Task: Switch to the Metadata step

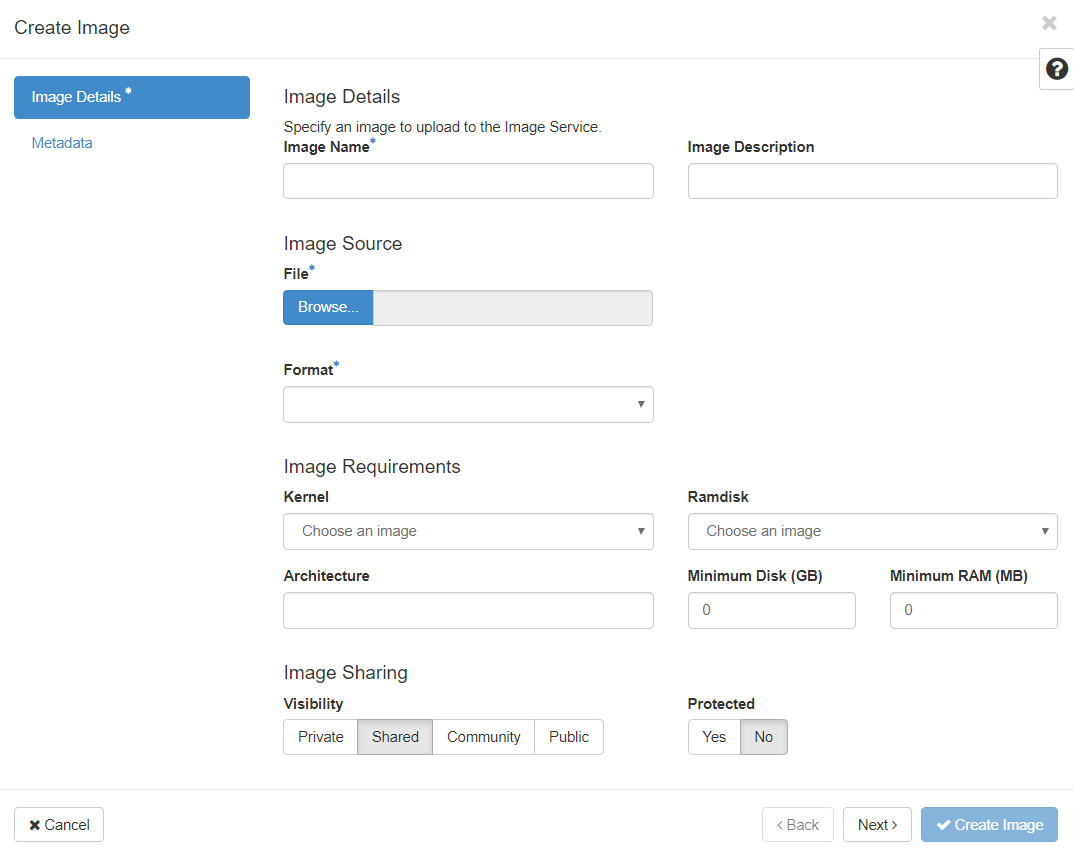Action: (x=62, y=142)
